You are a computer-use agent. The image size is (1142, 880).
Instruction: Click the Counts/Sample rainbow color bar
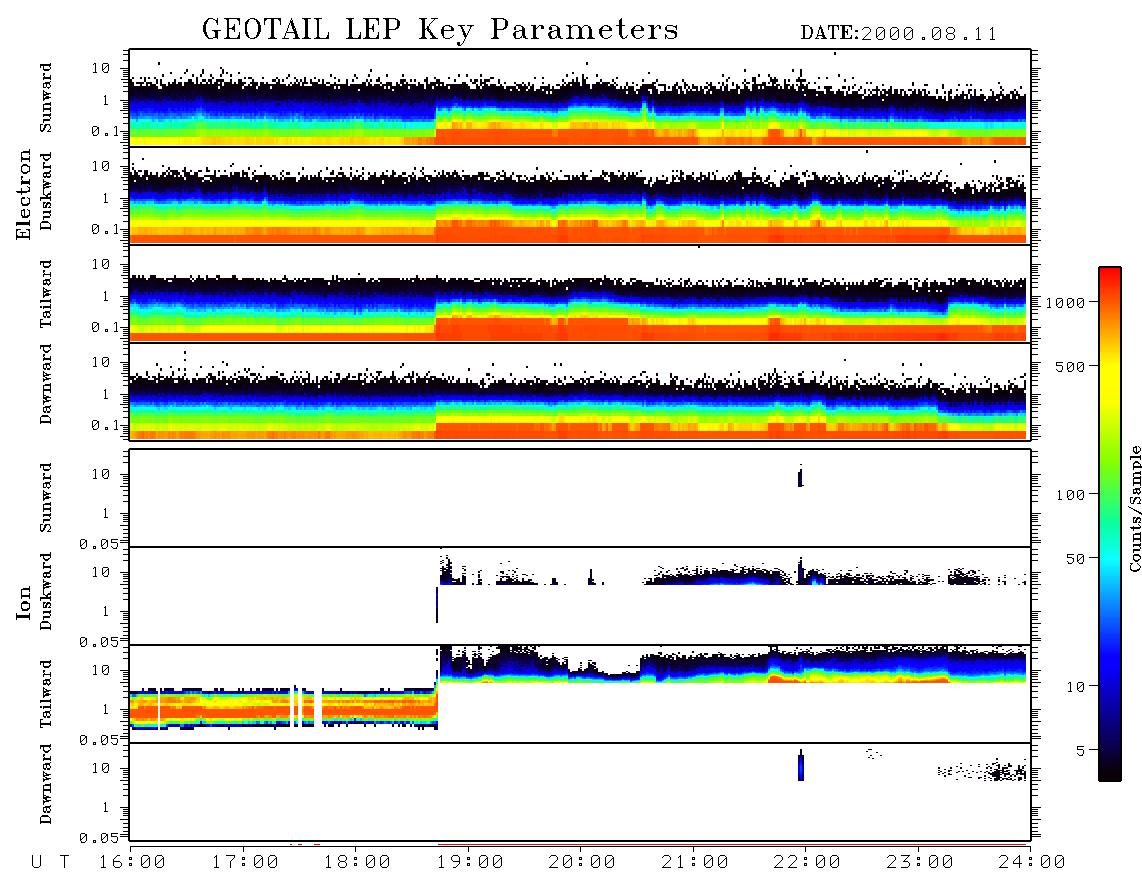tap(1110, 524)
